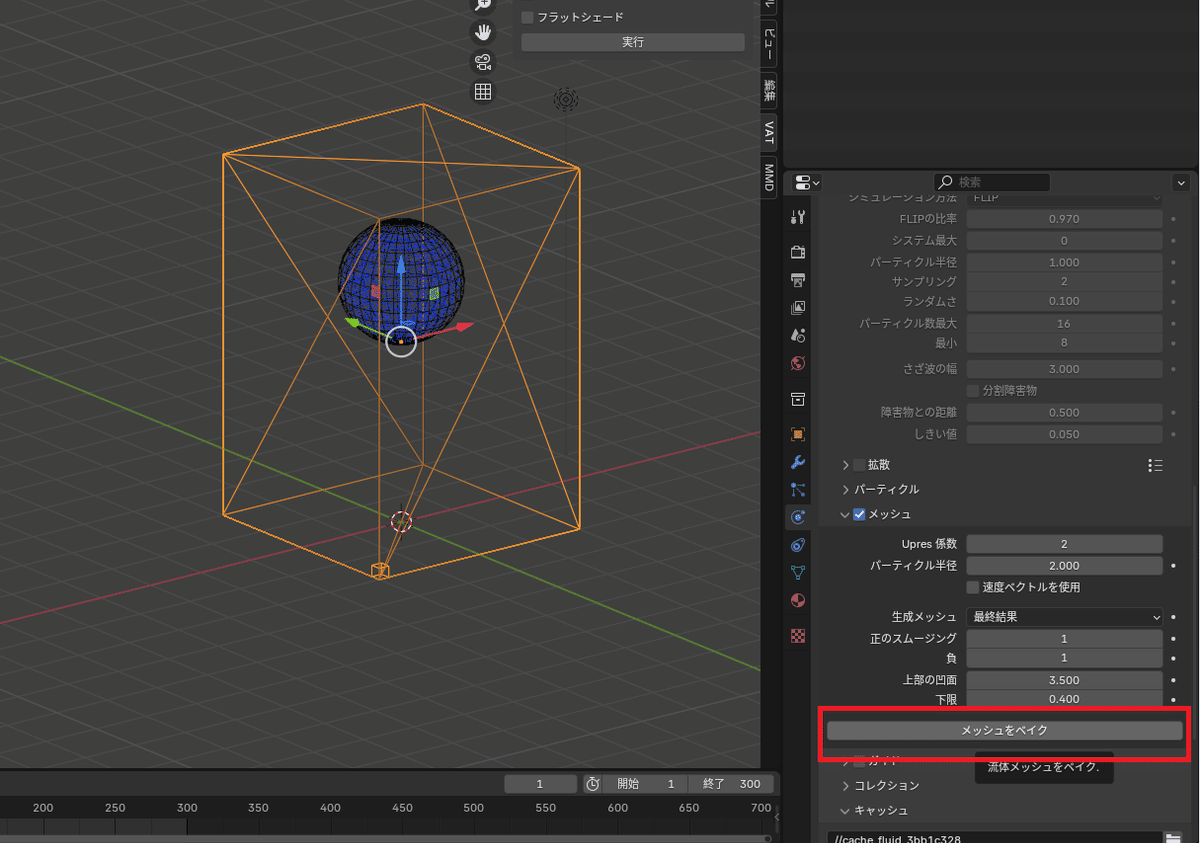Open the 生成メッシュ 最終結果 dropdown
1200x843 pixels.
point(1065,617)
